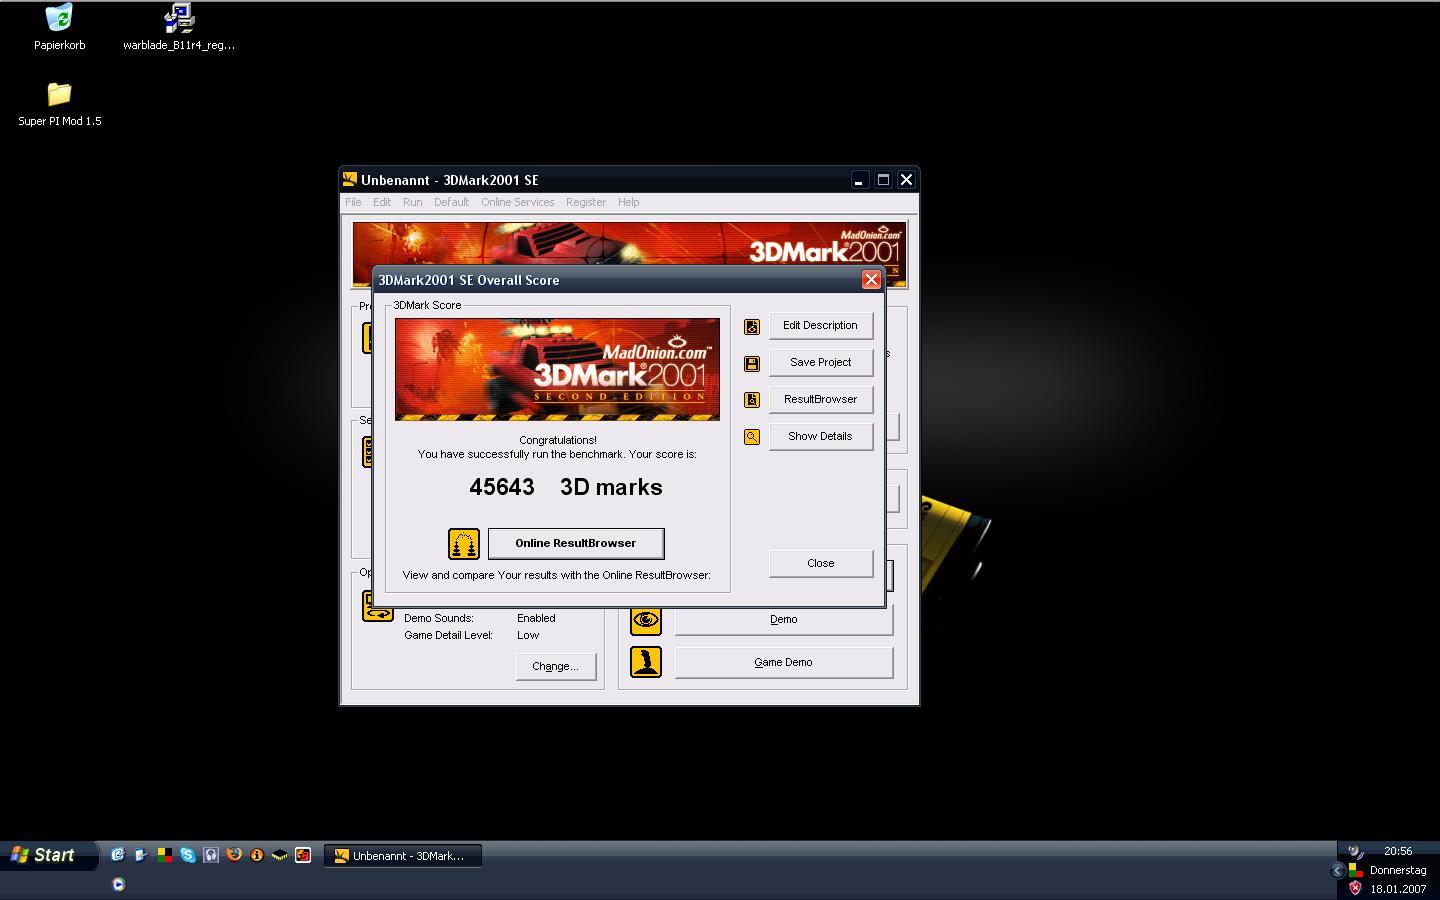Click the joystick icon beside Game Demo

[646, 662]
